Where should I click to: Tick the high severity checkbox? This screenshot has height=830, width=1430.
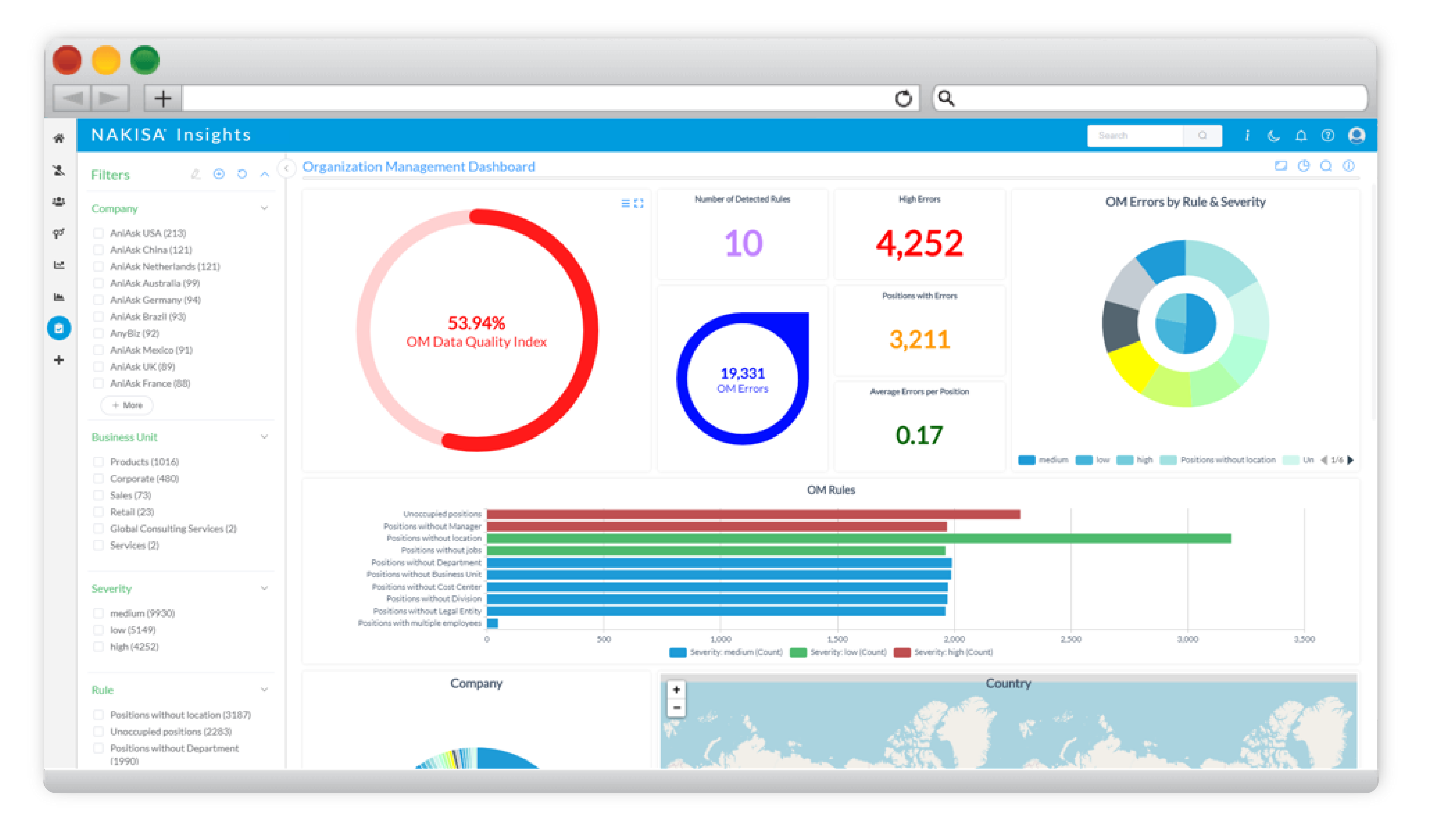99,647
